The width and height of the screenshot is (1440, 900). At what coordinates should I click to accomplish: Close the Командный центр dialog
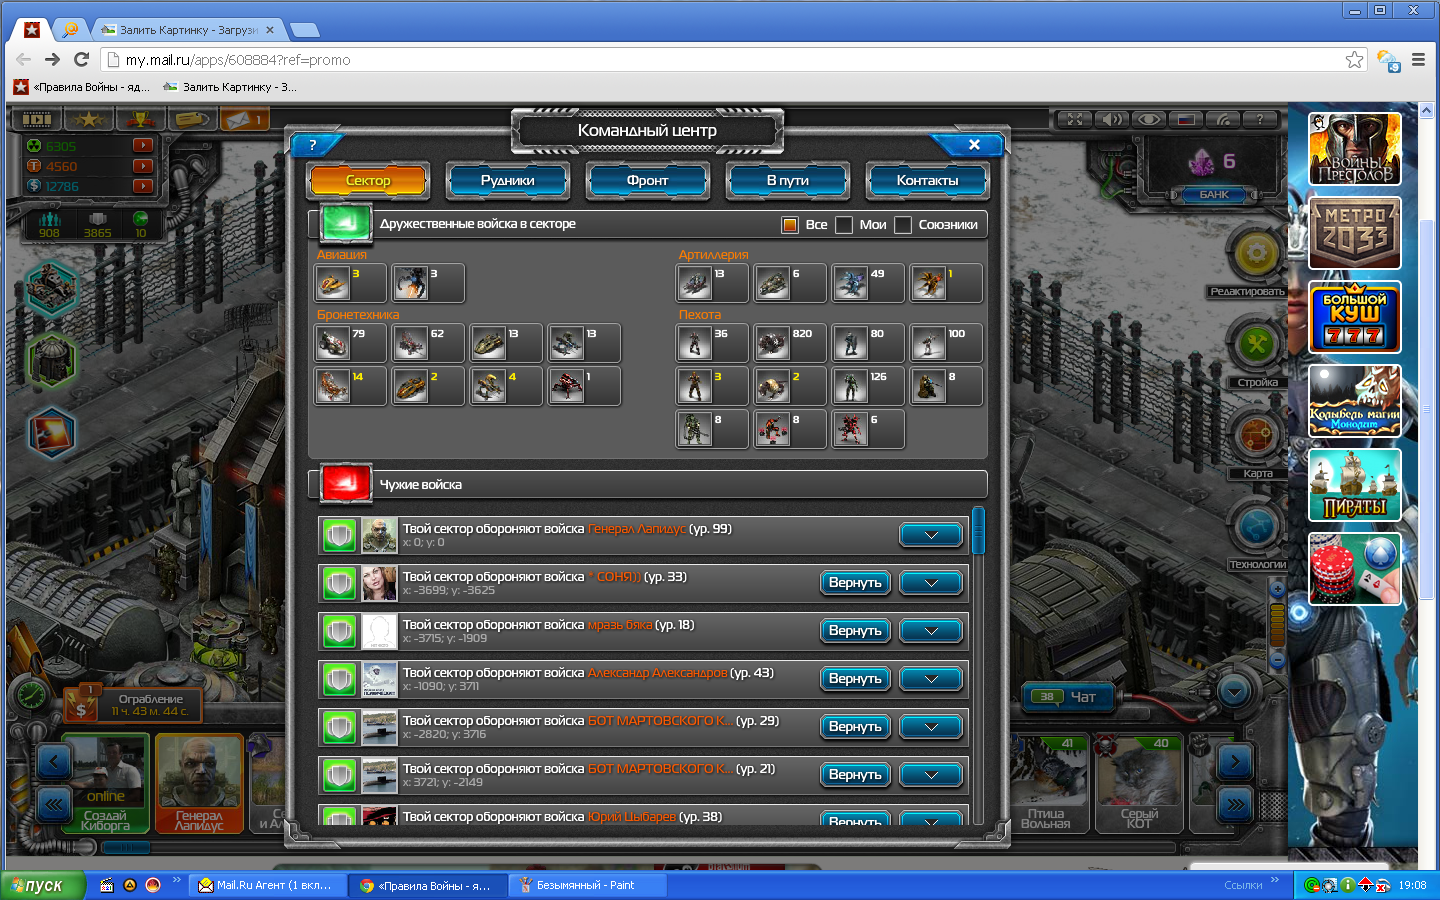[x=974, y=145]
